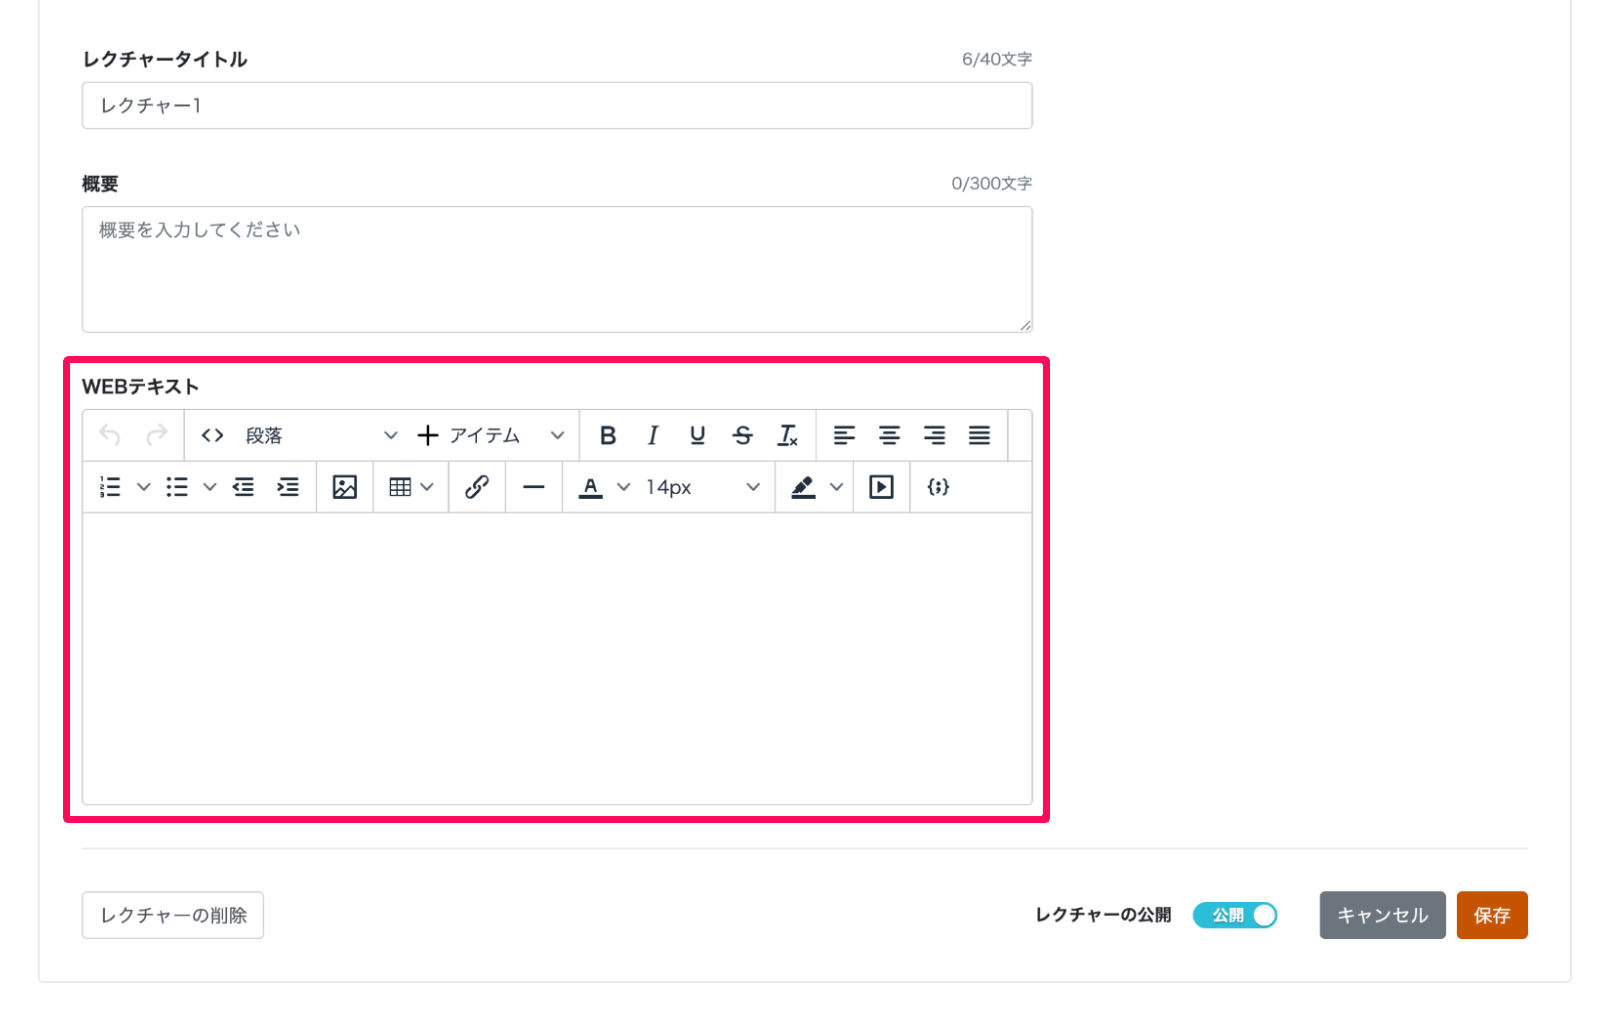Click the 6/40文字 character counter

997,59
